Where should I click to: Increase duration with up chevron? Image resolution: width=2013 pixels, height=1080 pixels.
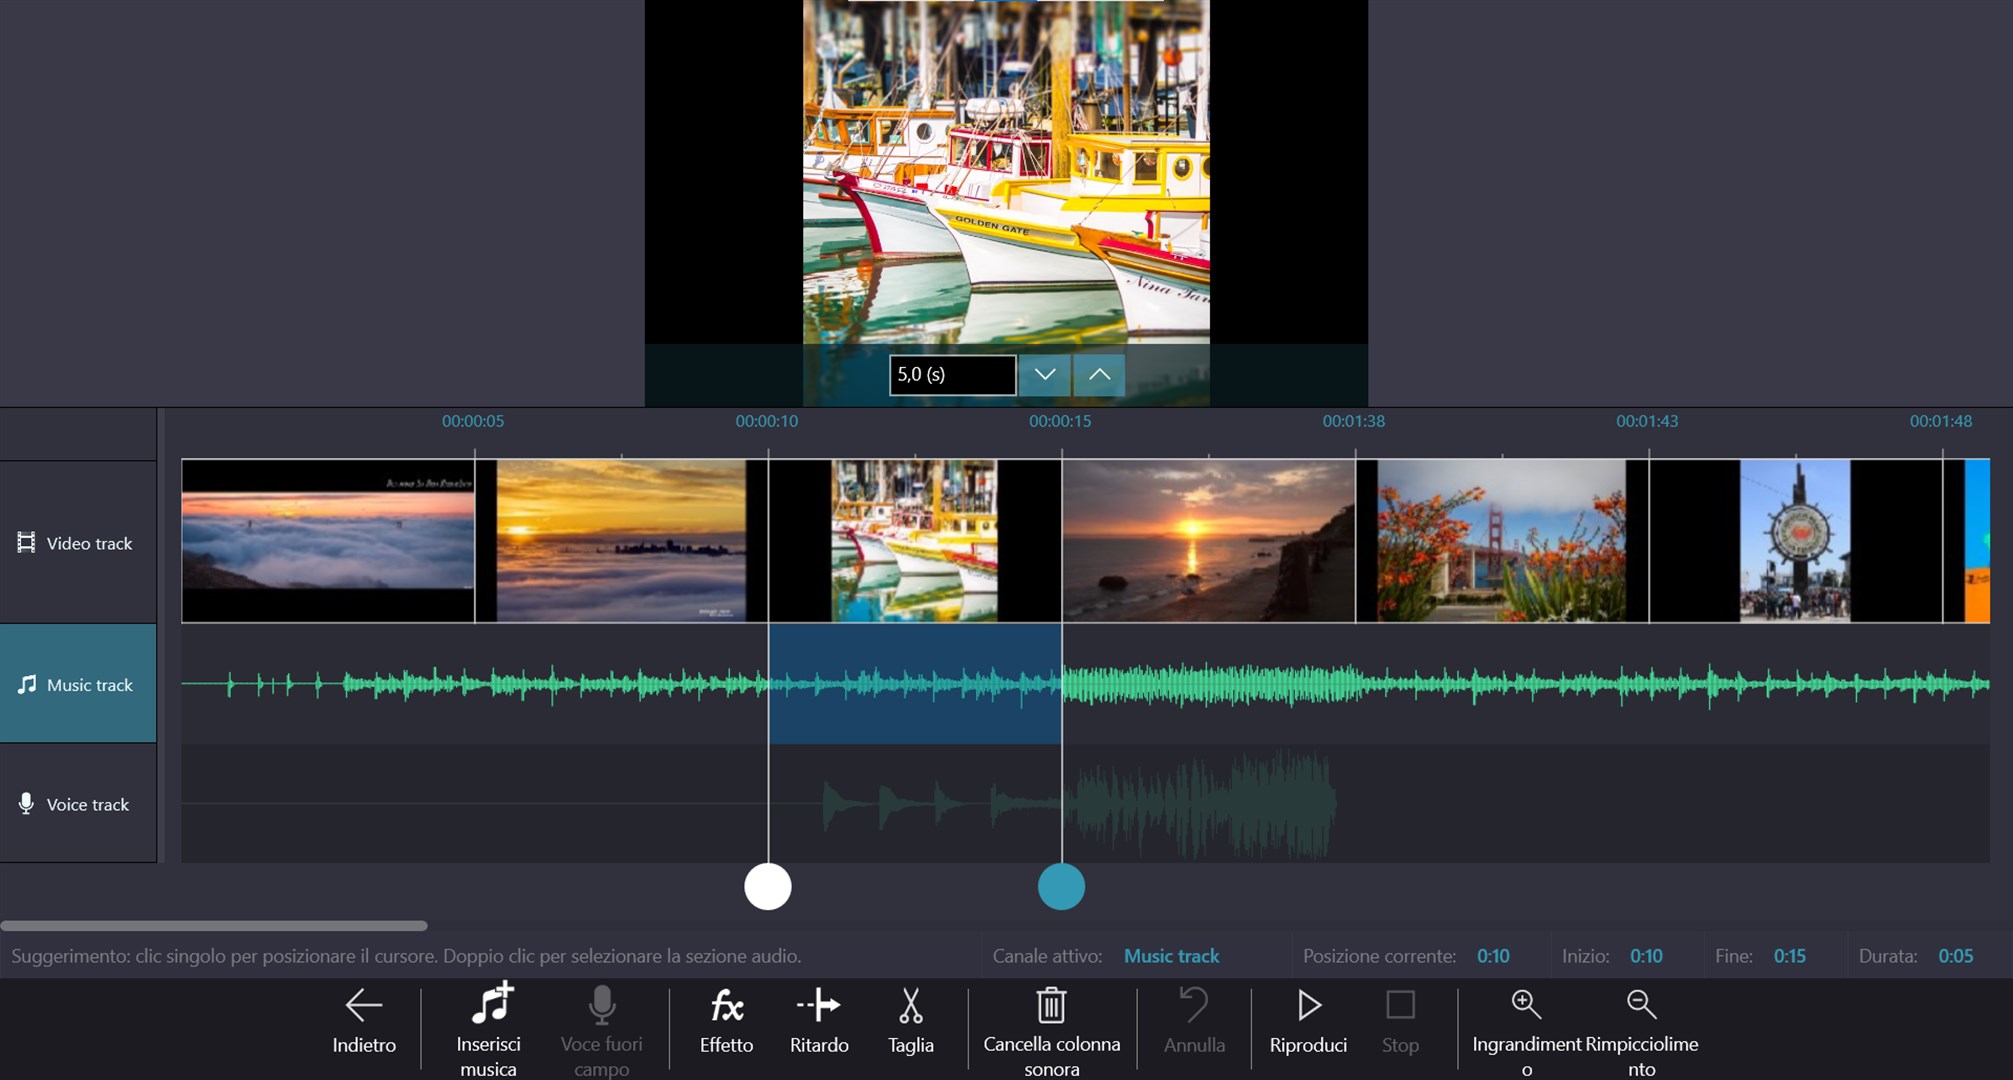tap(1099, 374)
